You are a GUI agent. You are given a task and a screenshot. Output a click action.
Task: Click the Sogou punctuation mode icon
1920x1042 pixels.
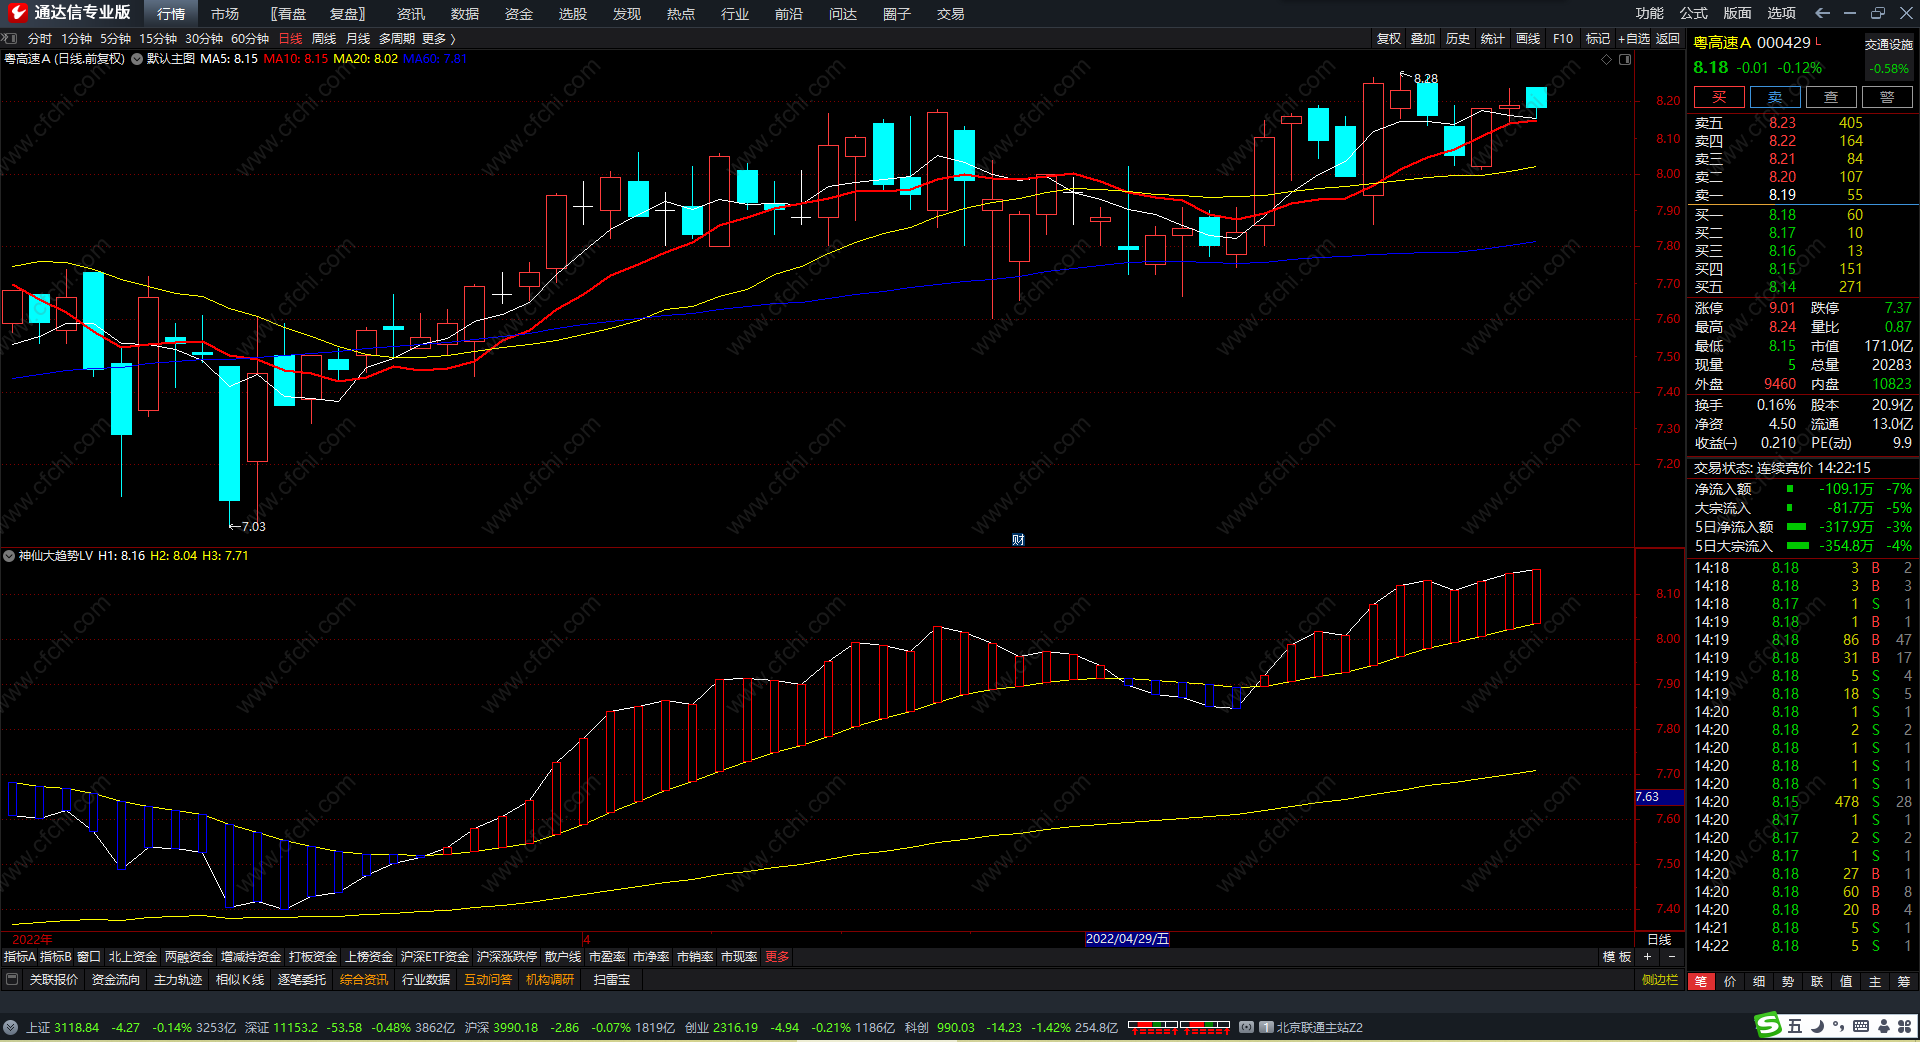pos(1838,1026)
